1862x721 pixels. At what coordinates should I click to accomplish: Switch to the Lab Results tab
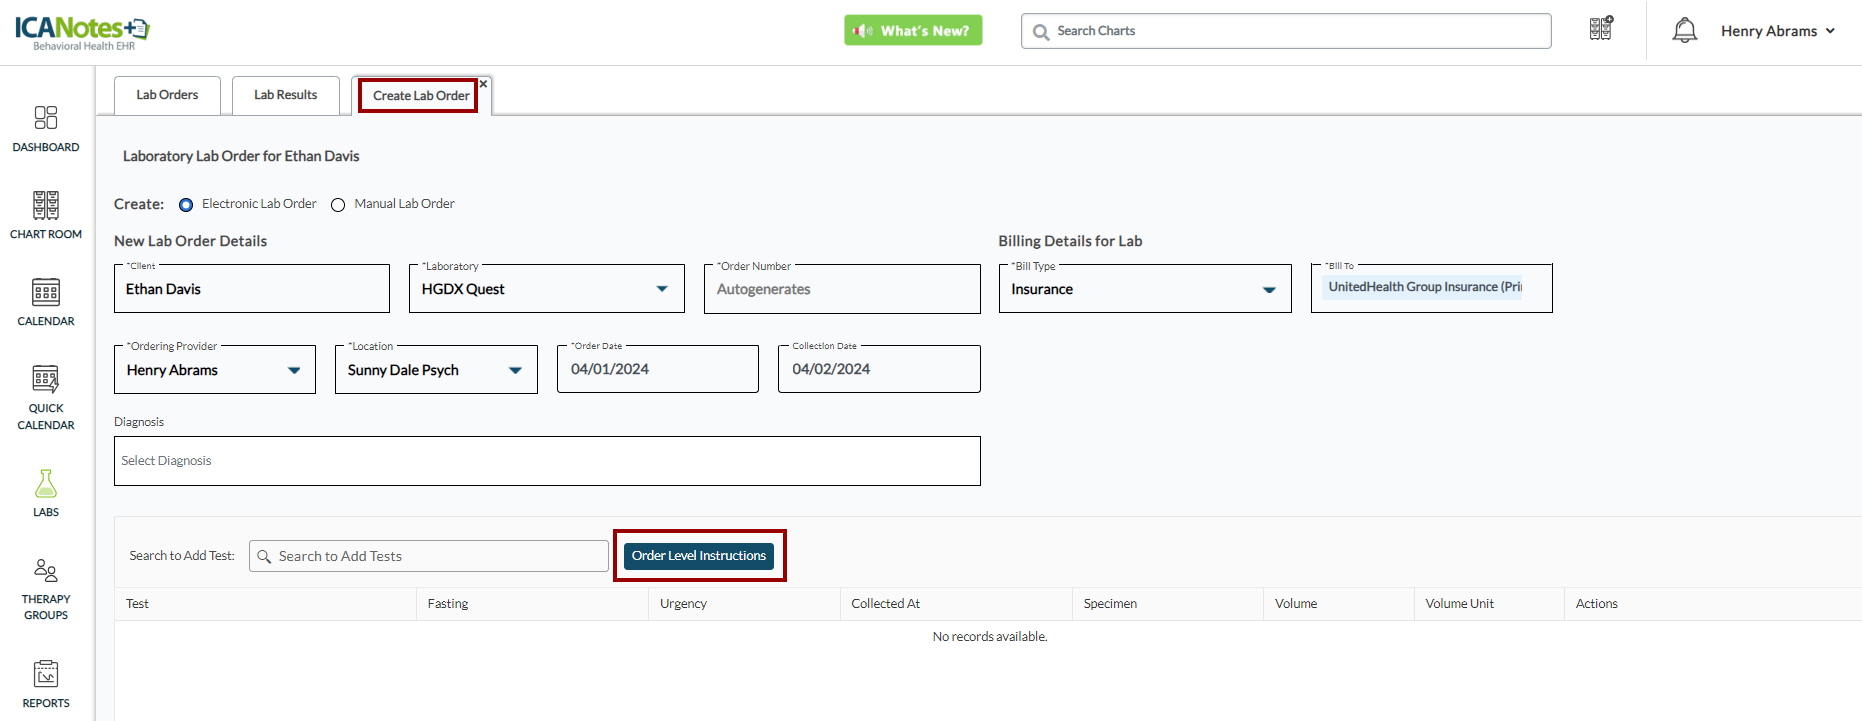point(285,95)
